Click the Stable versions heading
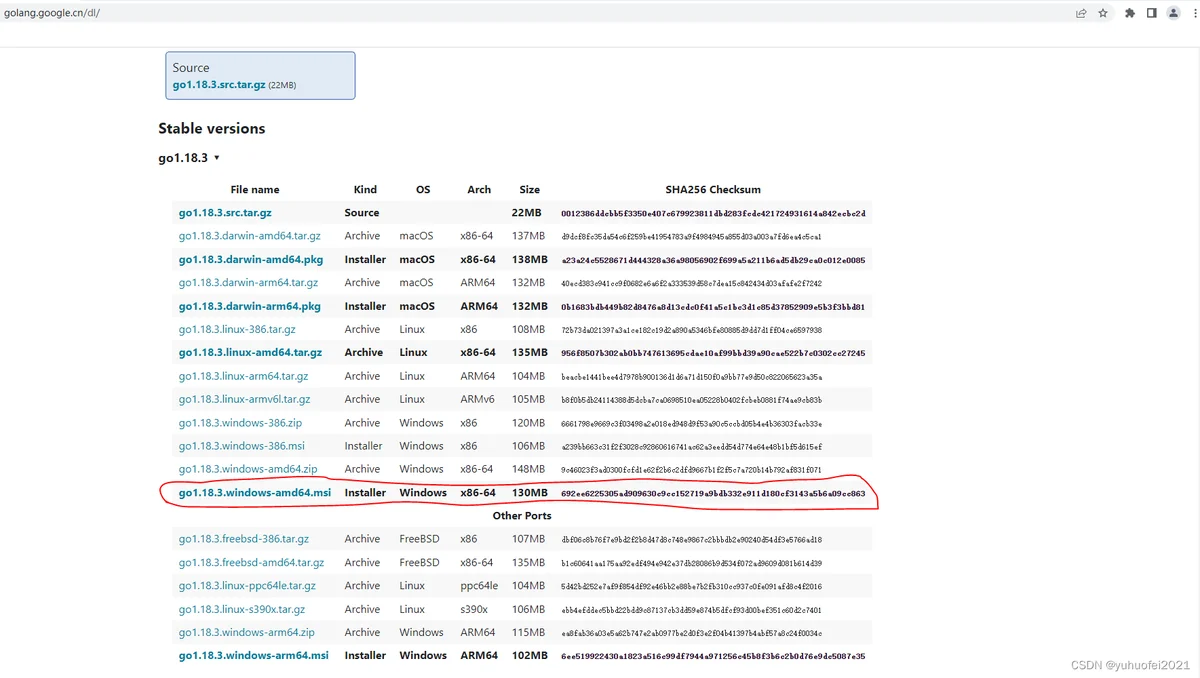Screen dimensions: 1200x678 (x=212, y=128)
